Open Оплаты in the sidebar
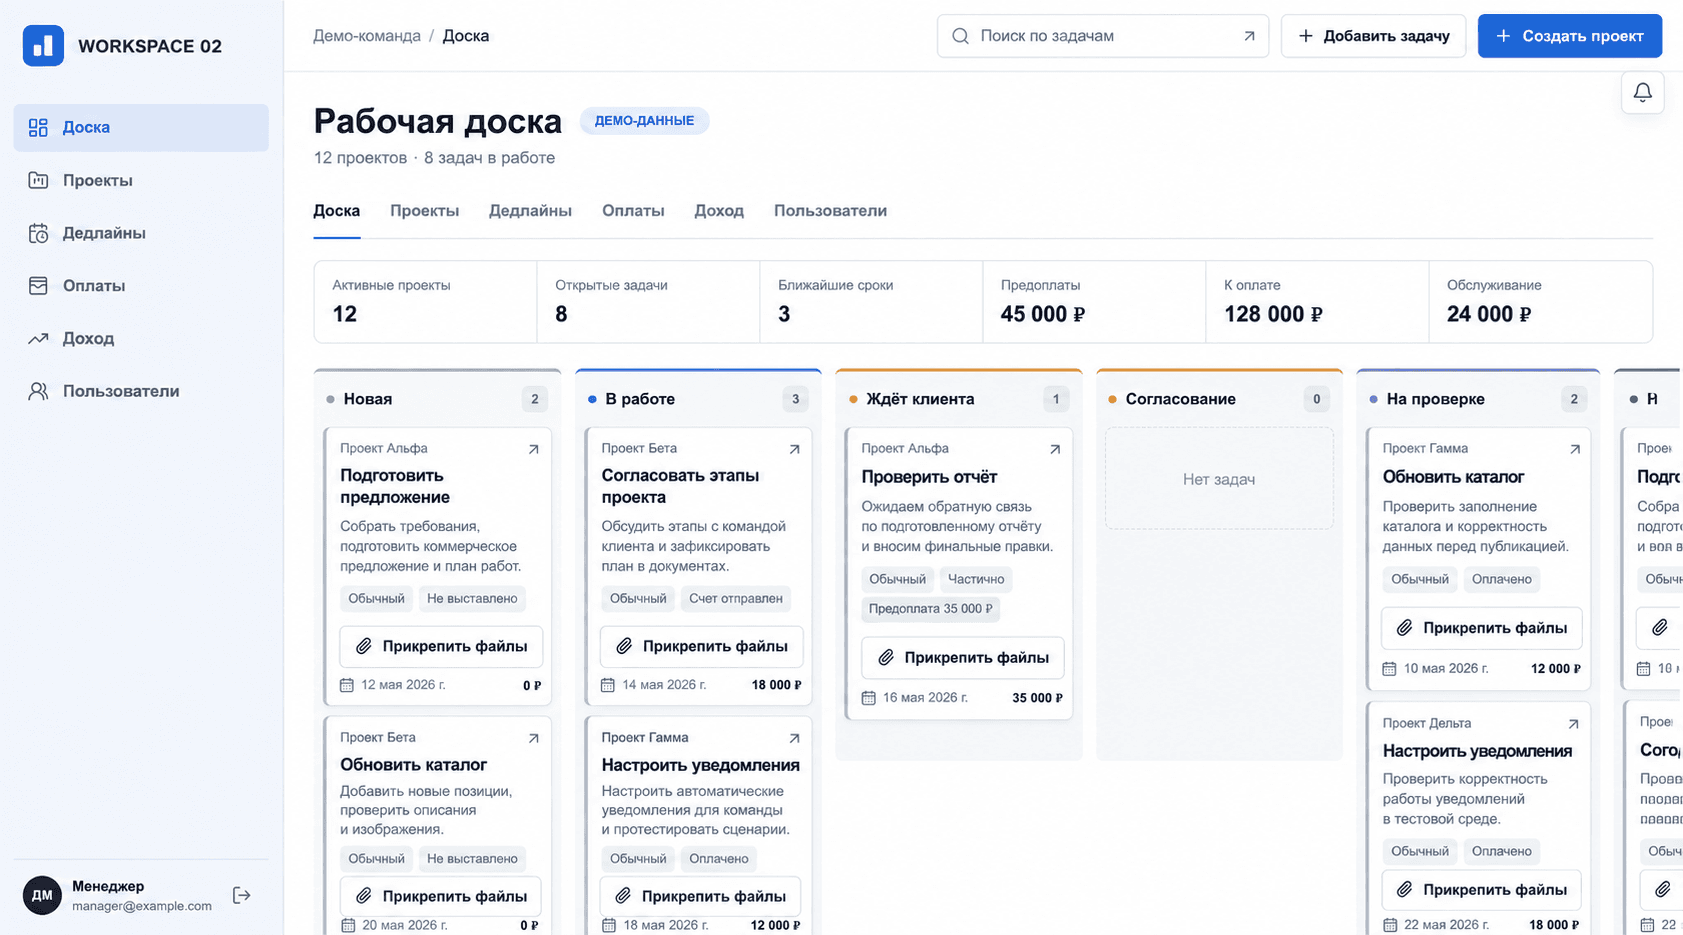 [141, 286]
